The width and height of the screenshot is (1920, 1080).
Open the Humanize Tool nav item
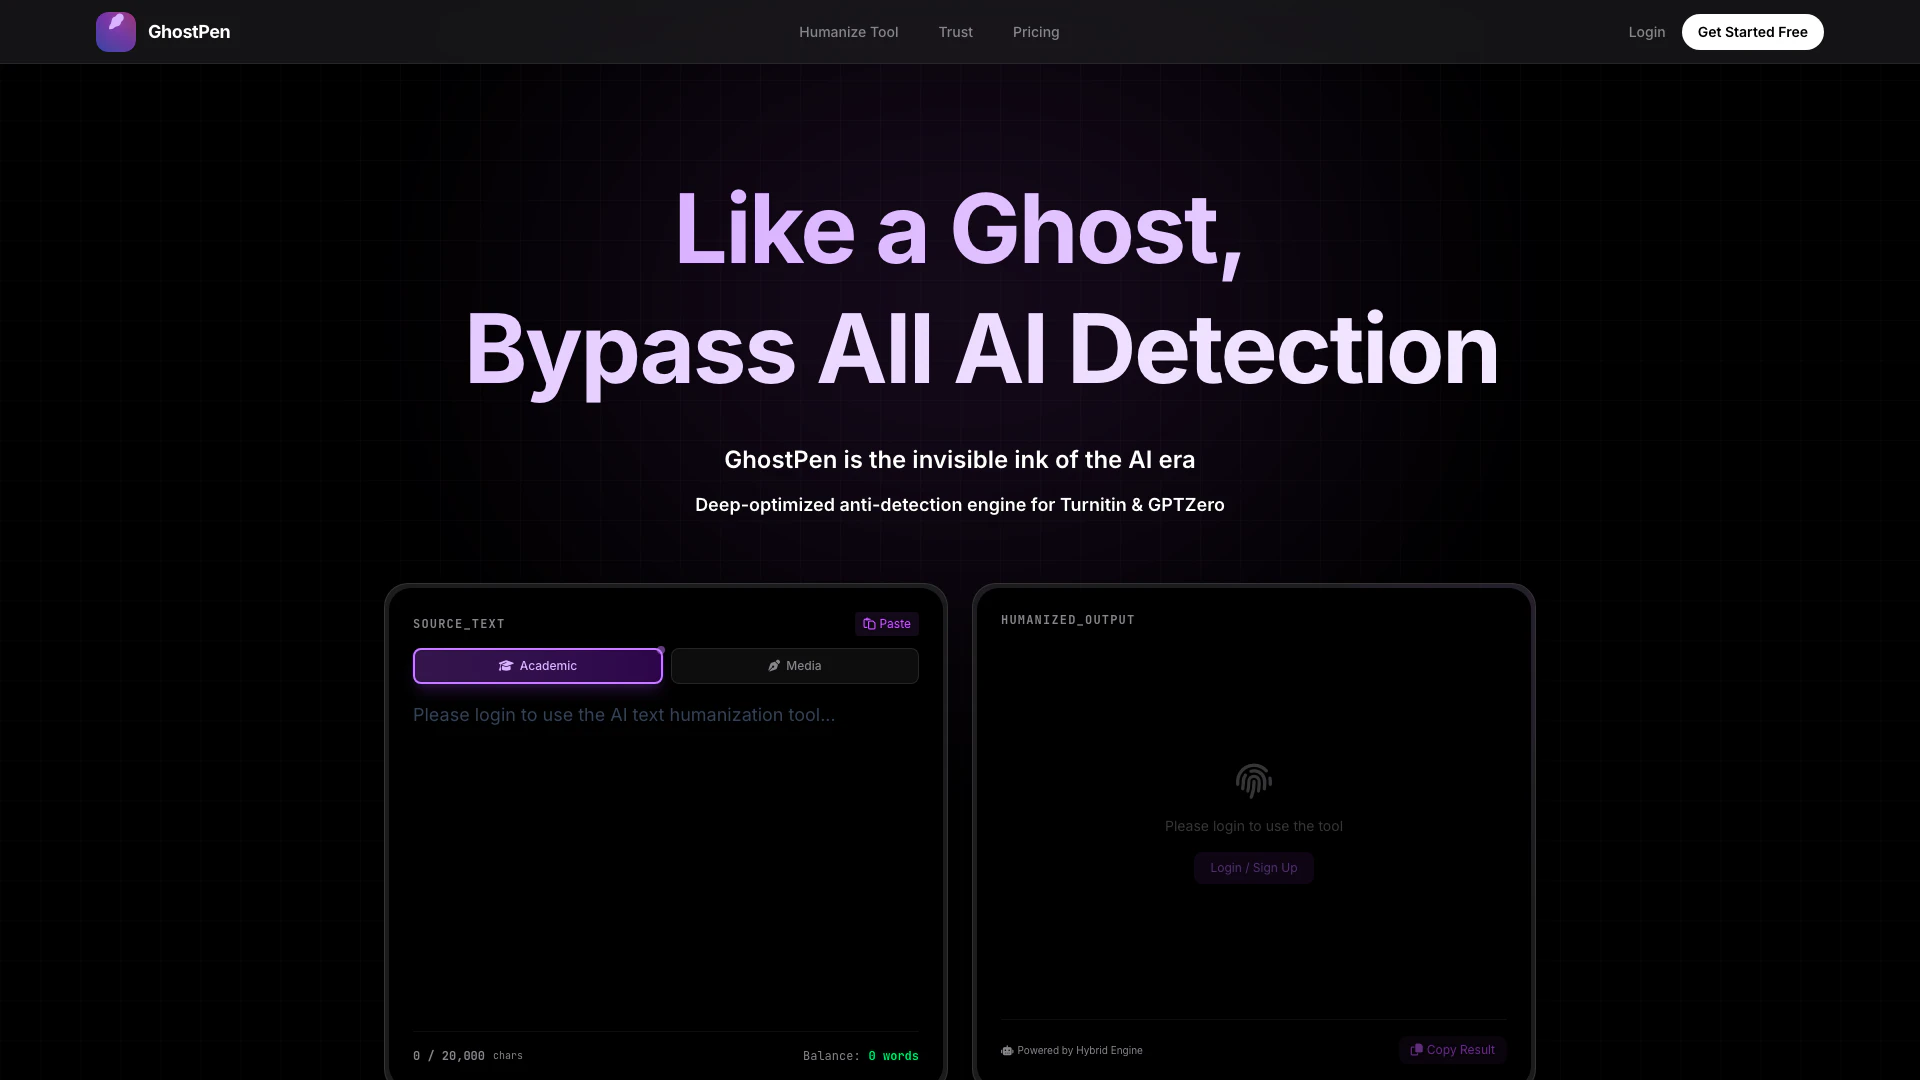(x=848, y=32)
